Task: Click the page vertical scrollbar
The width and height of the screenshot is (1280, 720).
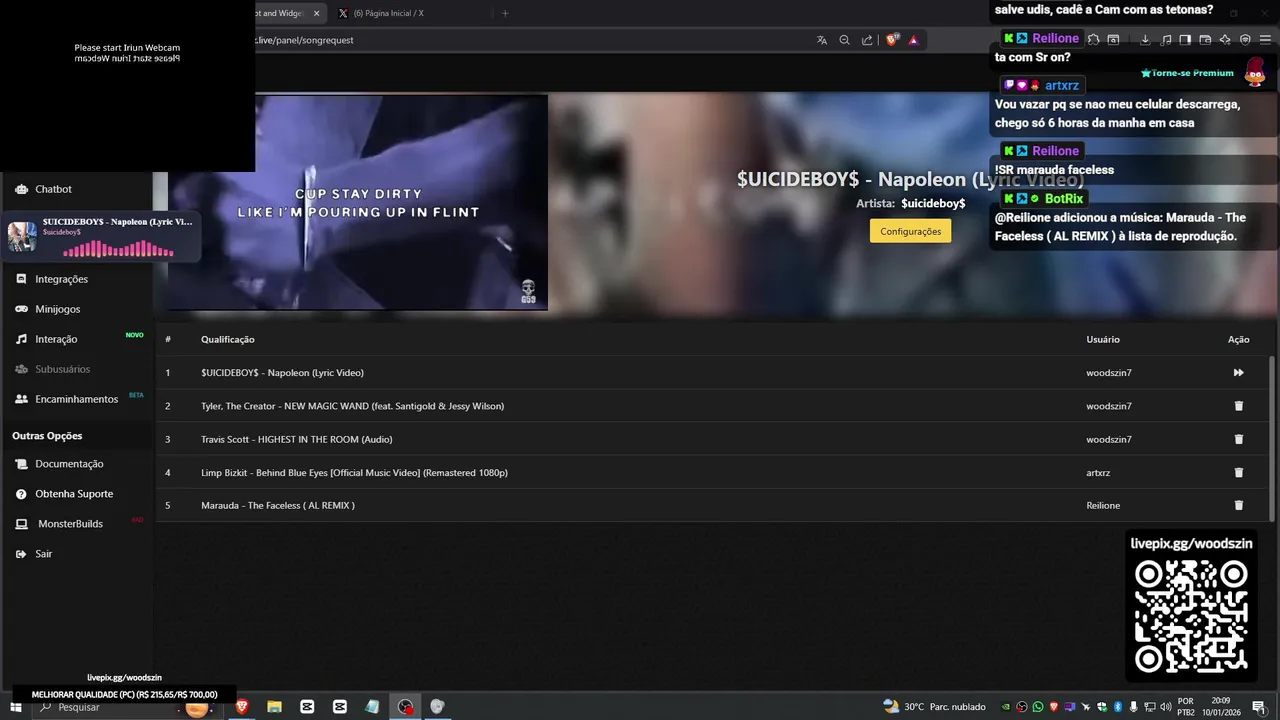Action: click(1272, 440)
